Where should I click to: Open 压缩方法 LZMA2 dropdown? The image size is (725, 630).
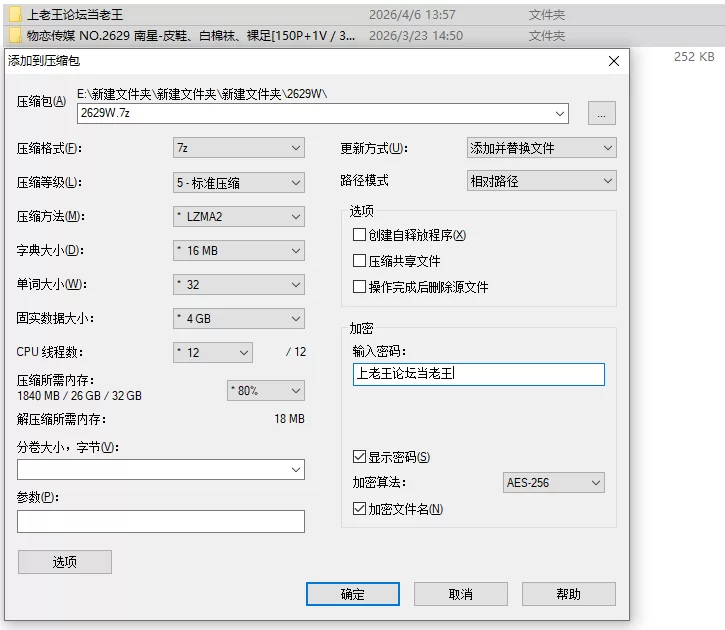click(x=239, y=216)
